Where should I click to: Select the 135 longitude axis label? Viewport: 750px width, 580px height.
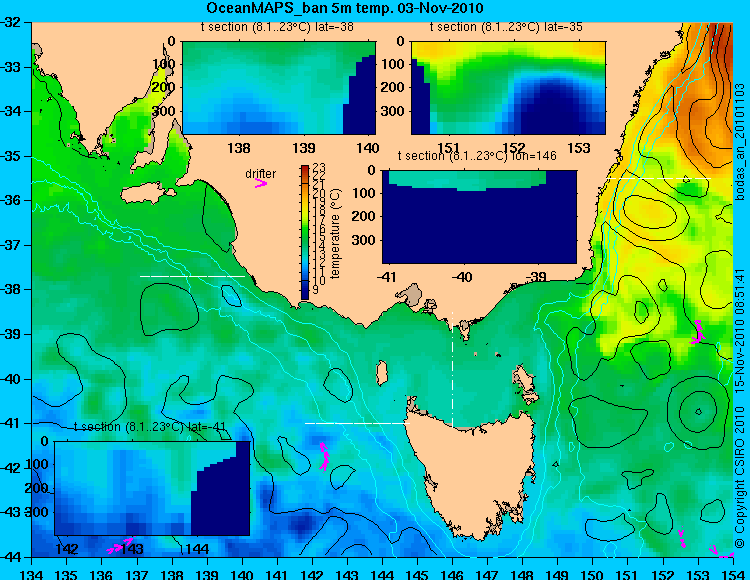[66, 574]
